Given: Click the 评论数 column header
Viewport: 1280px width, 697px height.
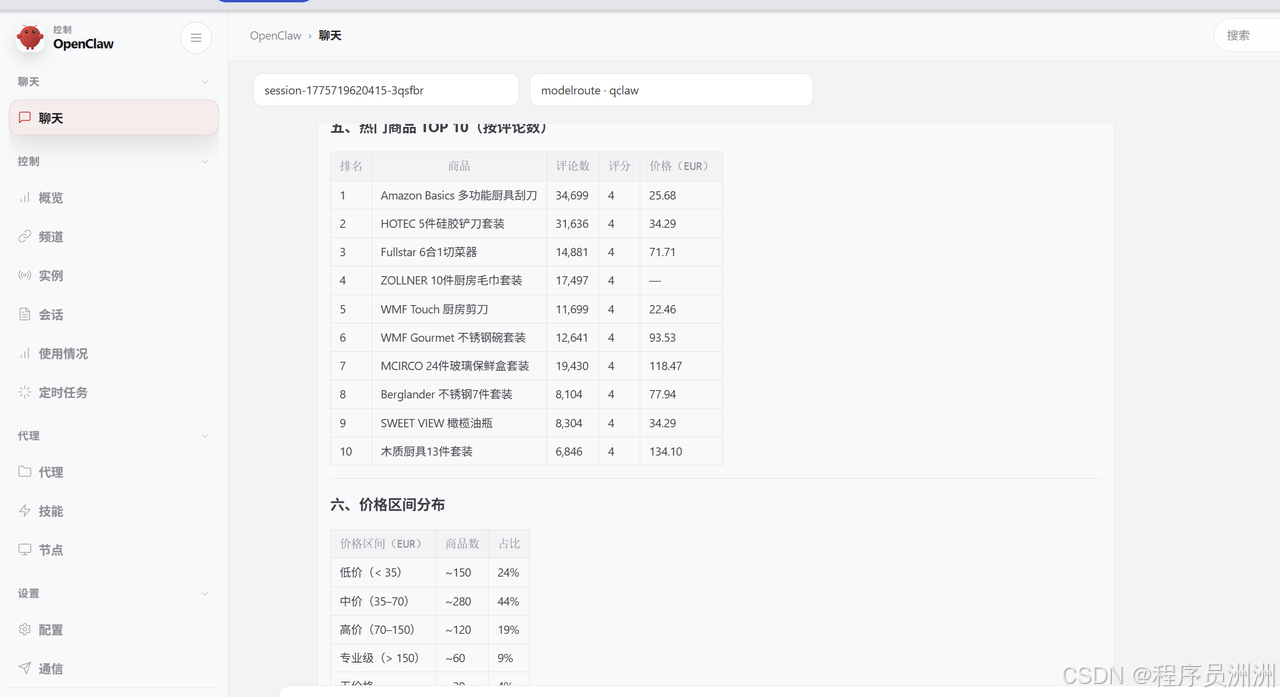Looking at the screenshot, I should [x=573, y=166].
